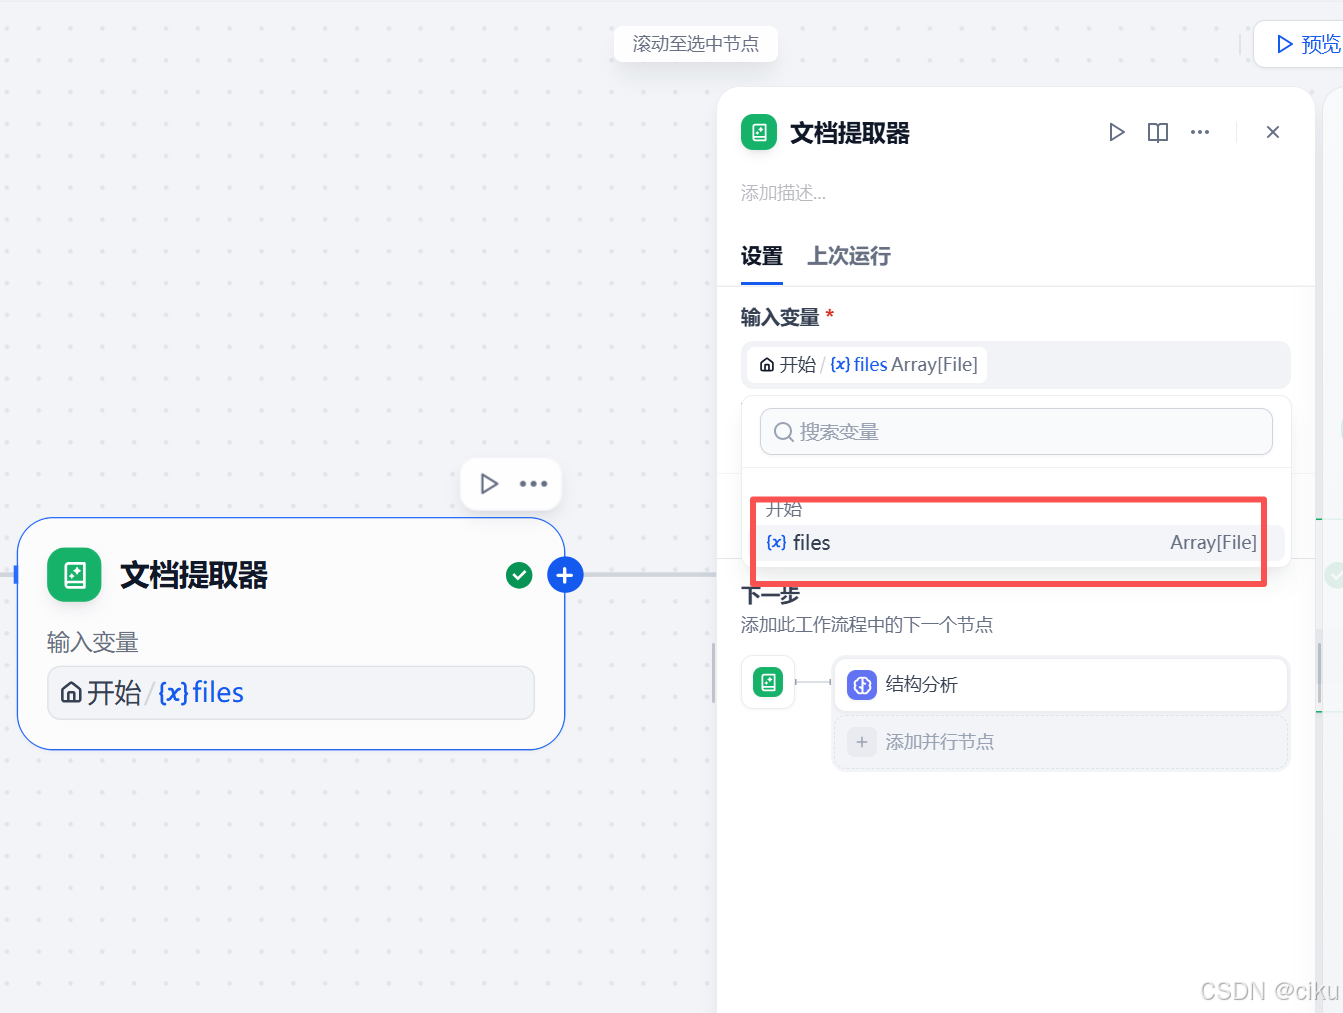The width and height of the screenshot is (1343, 1013).
Task: Select the files variable under 开始
Action: 1009,542
